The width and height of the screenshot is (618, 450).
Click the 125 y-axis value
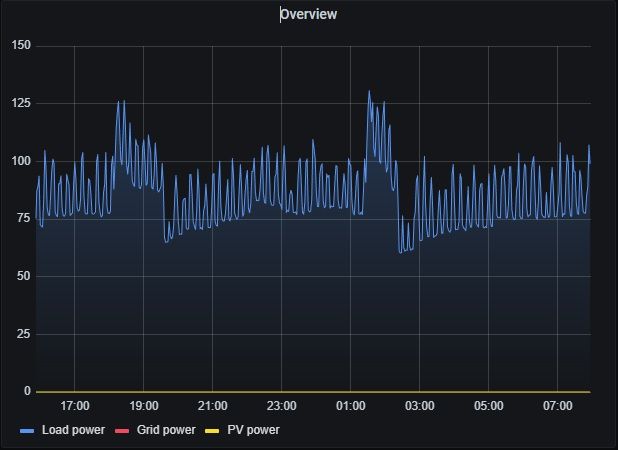[21, 103]
